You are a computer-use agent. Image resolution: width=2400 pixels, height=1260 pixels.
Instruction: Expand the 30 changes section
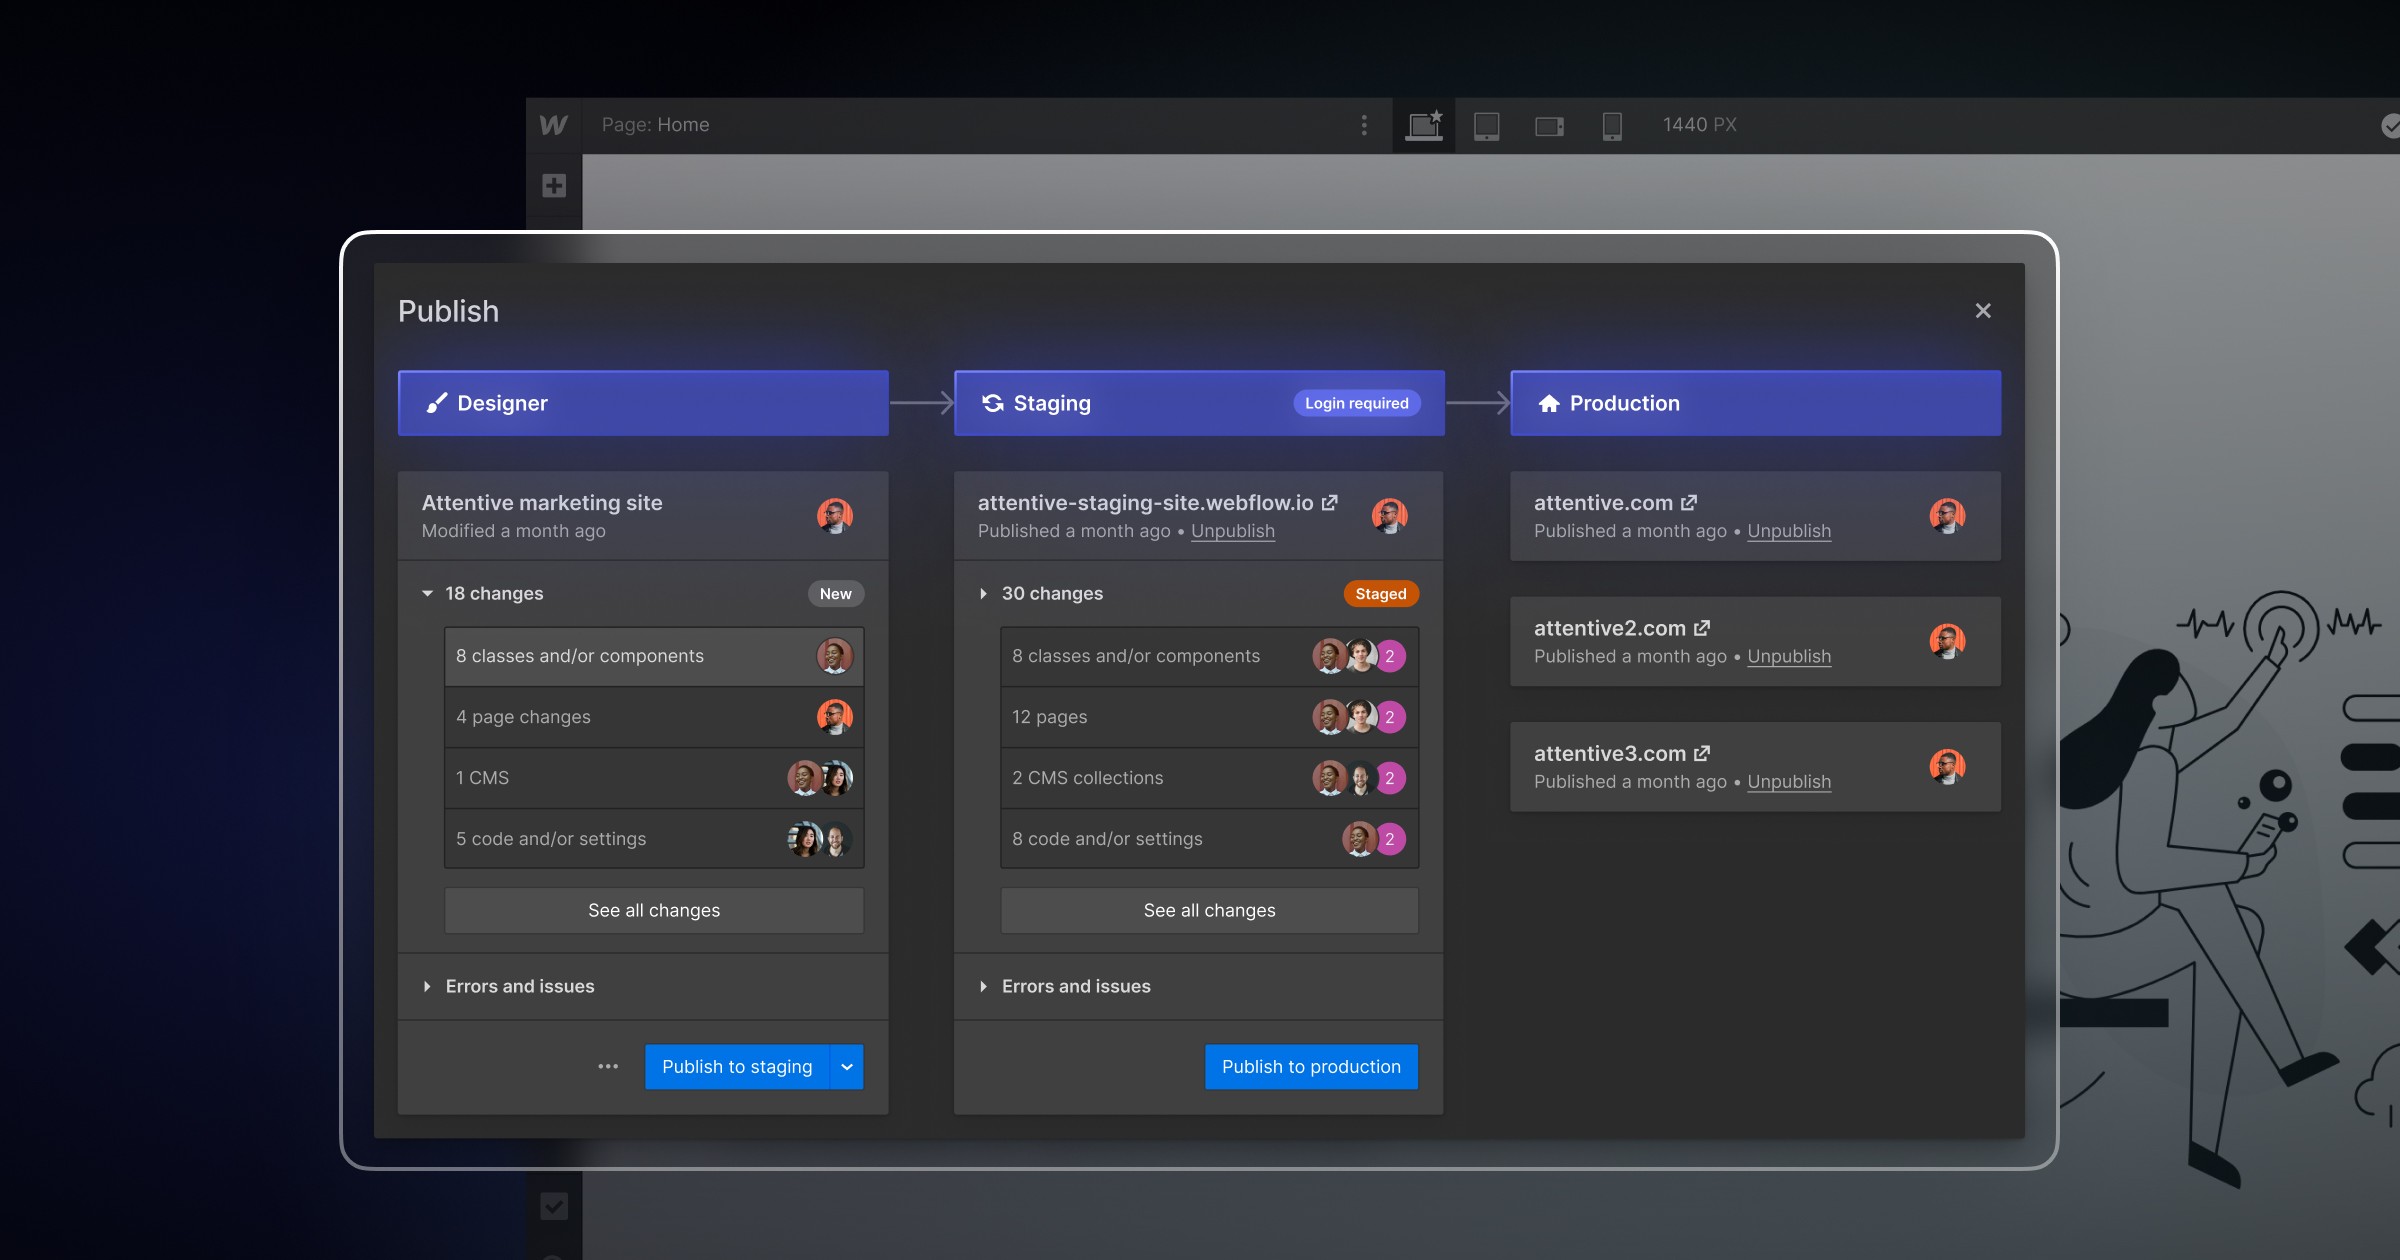click(x=983, y=593)
